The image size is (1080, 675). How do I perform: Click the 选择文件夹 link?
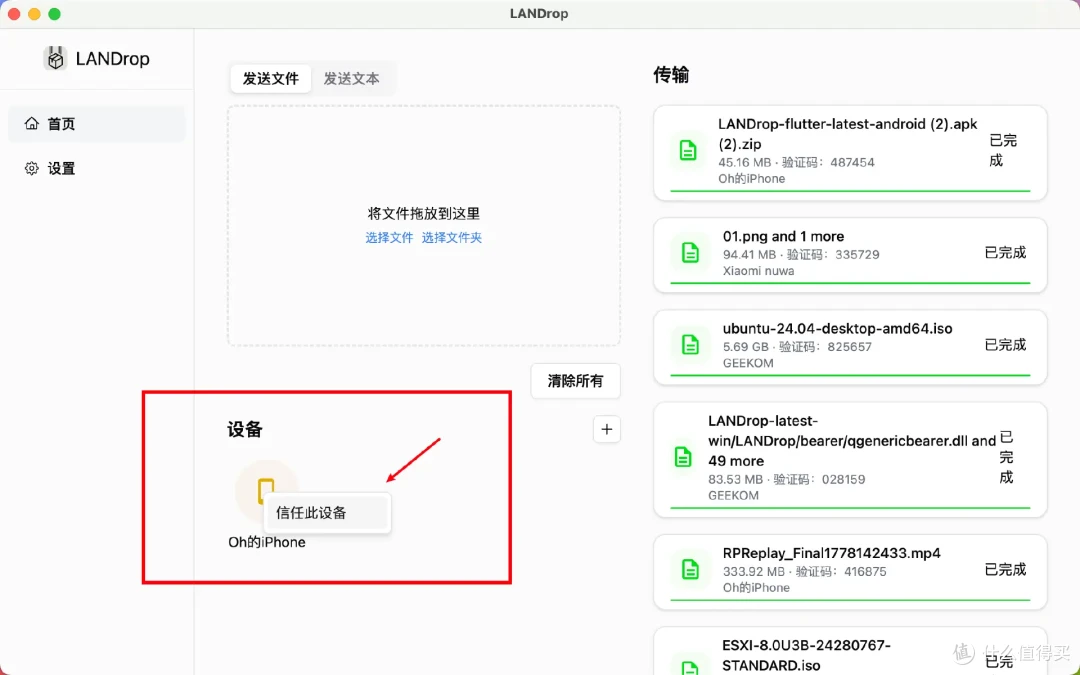(x=452, y=238)
